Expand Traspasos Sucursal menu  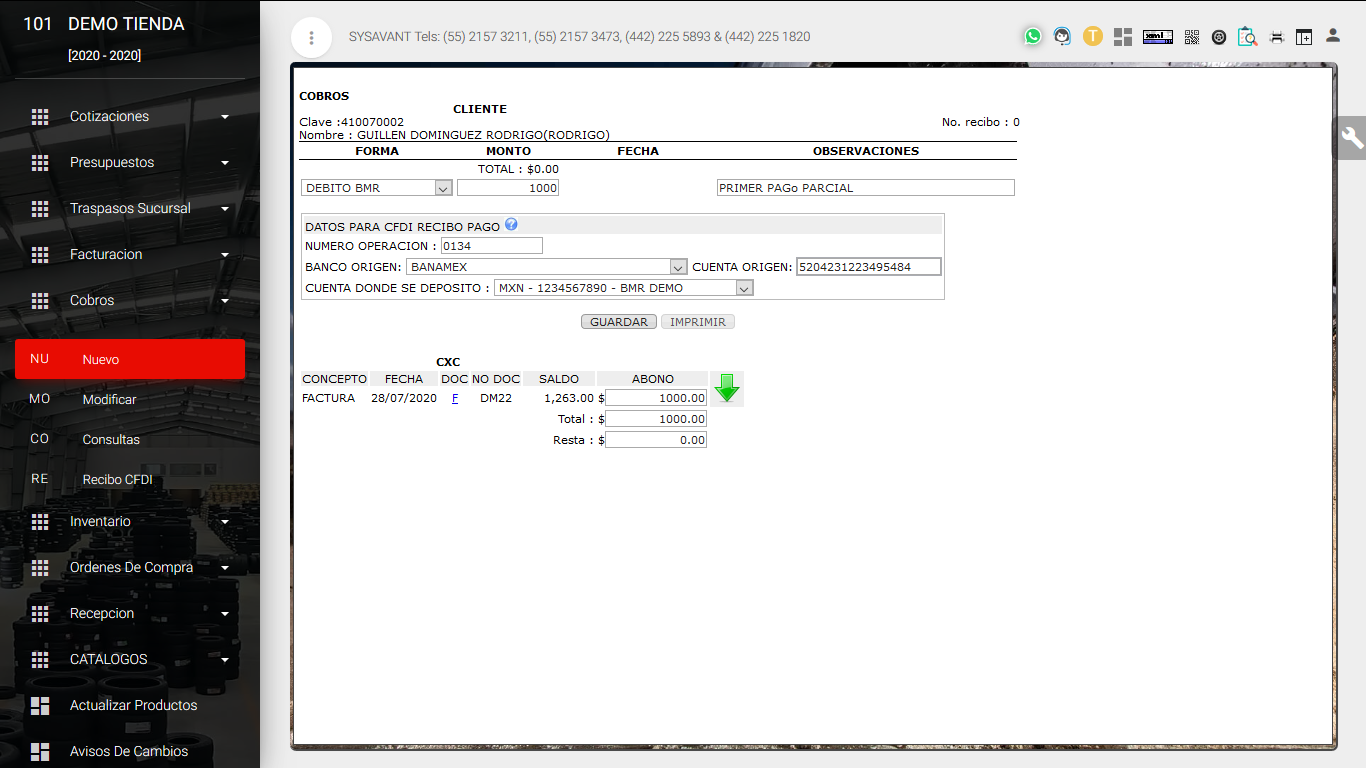tap(225, 209)
